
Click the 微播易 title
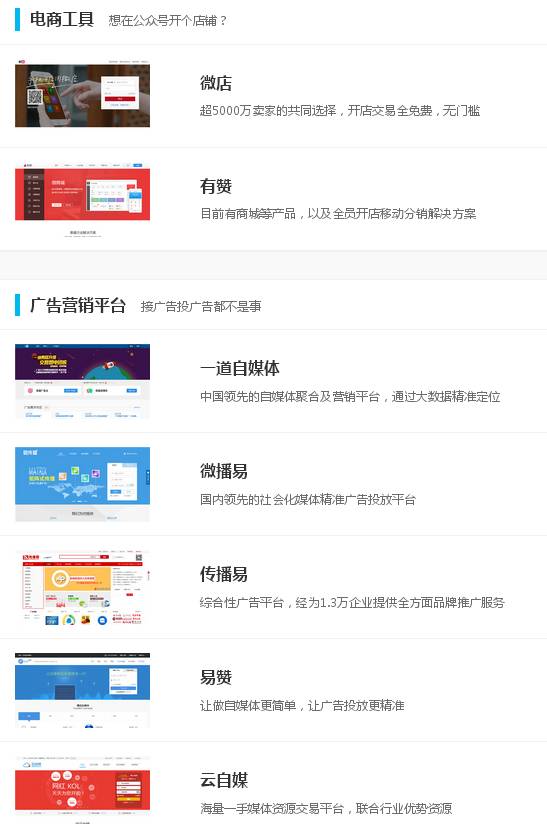(223, 471)
